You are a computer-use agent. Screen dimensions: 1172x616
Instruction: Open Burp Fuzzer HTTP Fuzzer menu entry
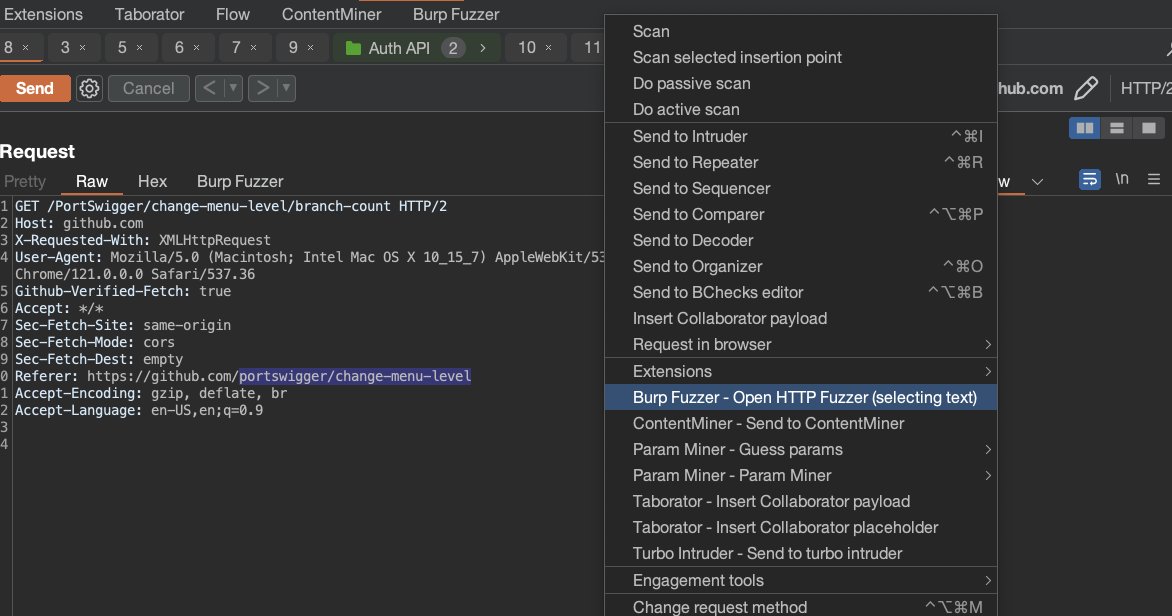point(801,398)
